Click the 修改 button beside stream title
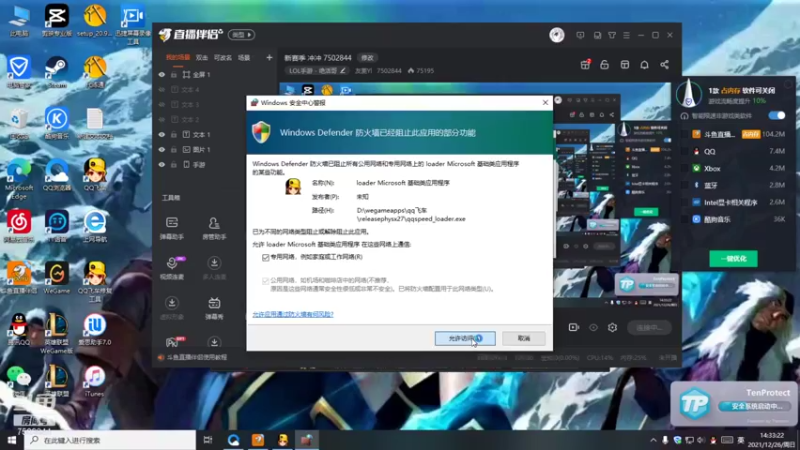Viewport: 800px width, 450px height. 367,58
